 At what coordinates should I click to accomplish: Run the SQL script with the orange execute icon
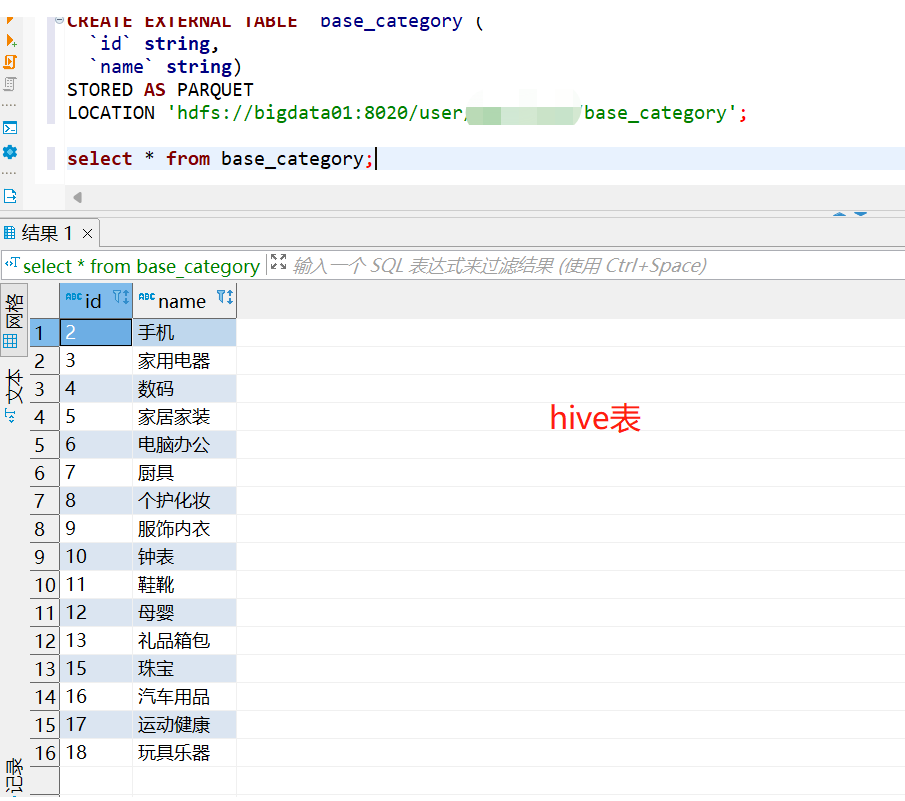11,19
